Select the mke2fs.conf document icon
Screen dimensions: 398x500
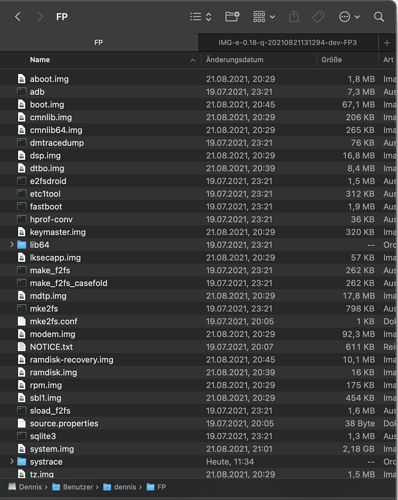(x=22, y=321)
